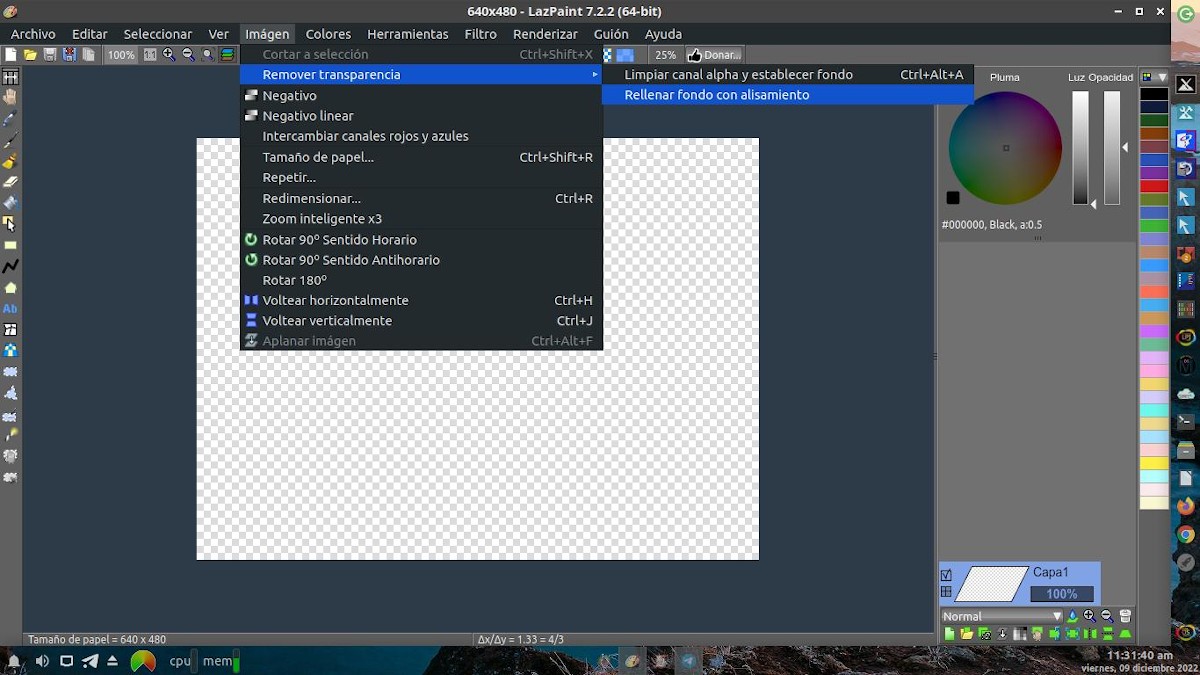Toggle the grid icon below Capa1 checkbox
The width and height of the screenshot is (1200, 675).
click(946, 592)
